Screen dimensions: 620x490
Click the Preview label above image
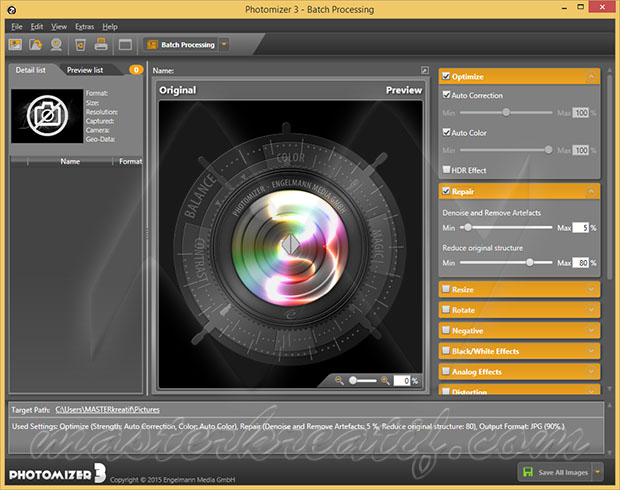click(x=404, y=90)
